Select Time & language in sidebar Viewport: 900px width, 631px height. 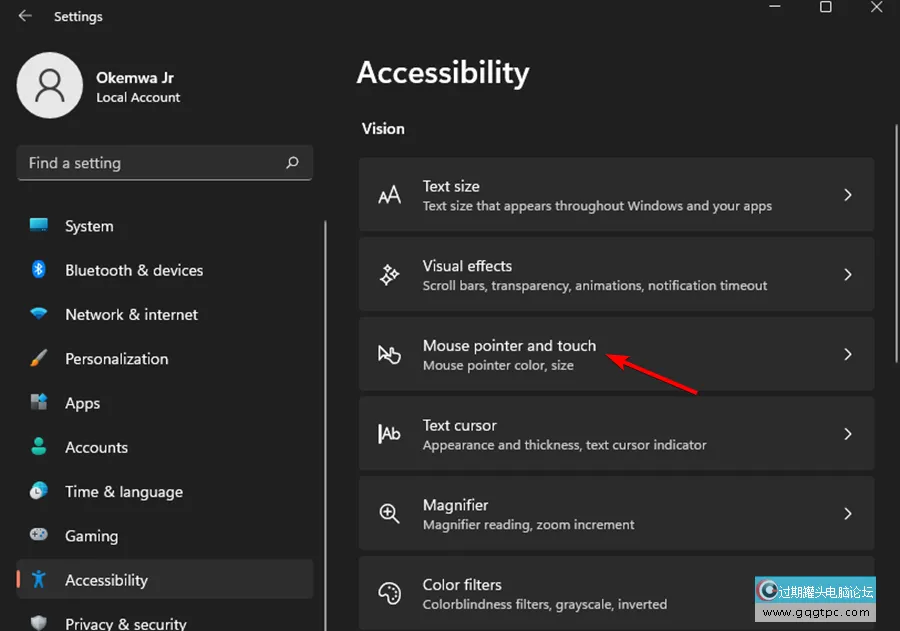123,492
